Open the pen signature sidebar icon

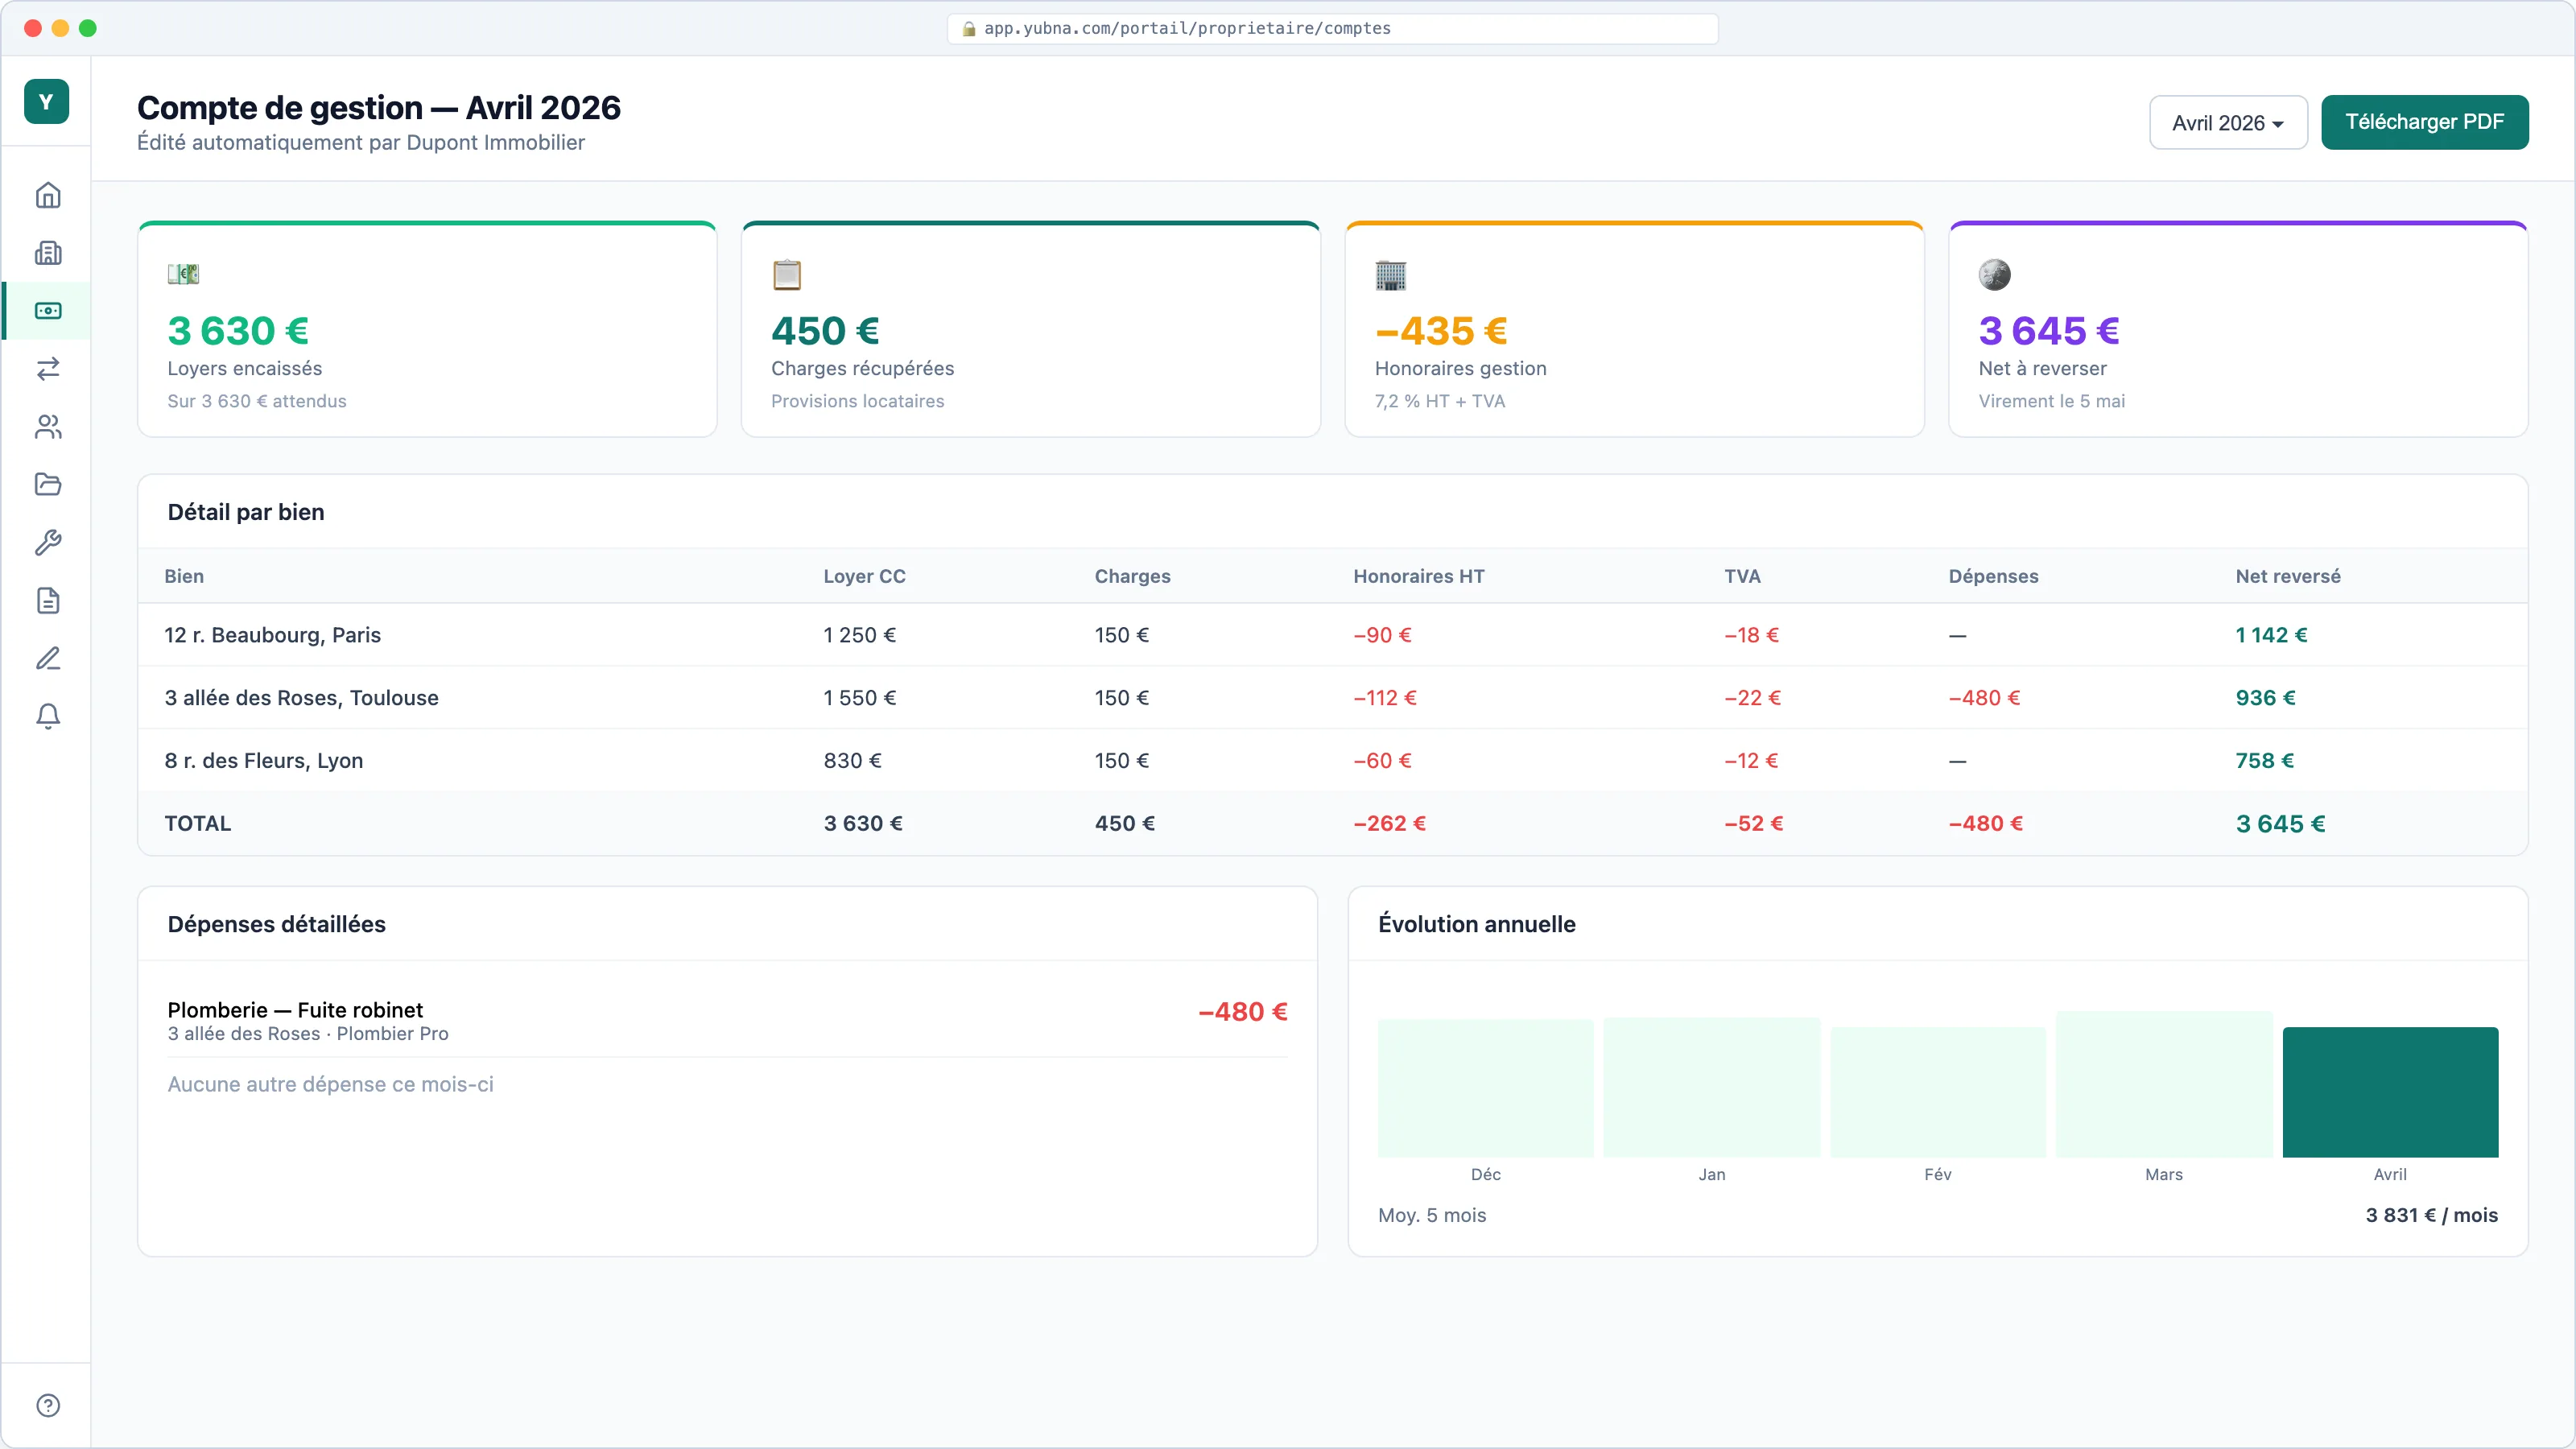(x=48, y=658)
